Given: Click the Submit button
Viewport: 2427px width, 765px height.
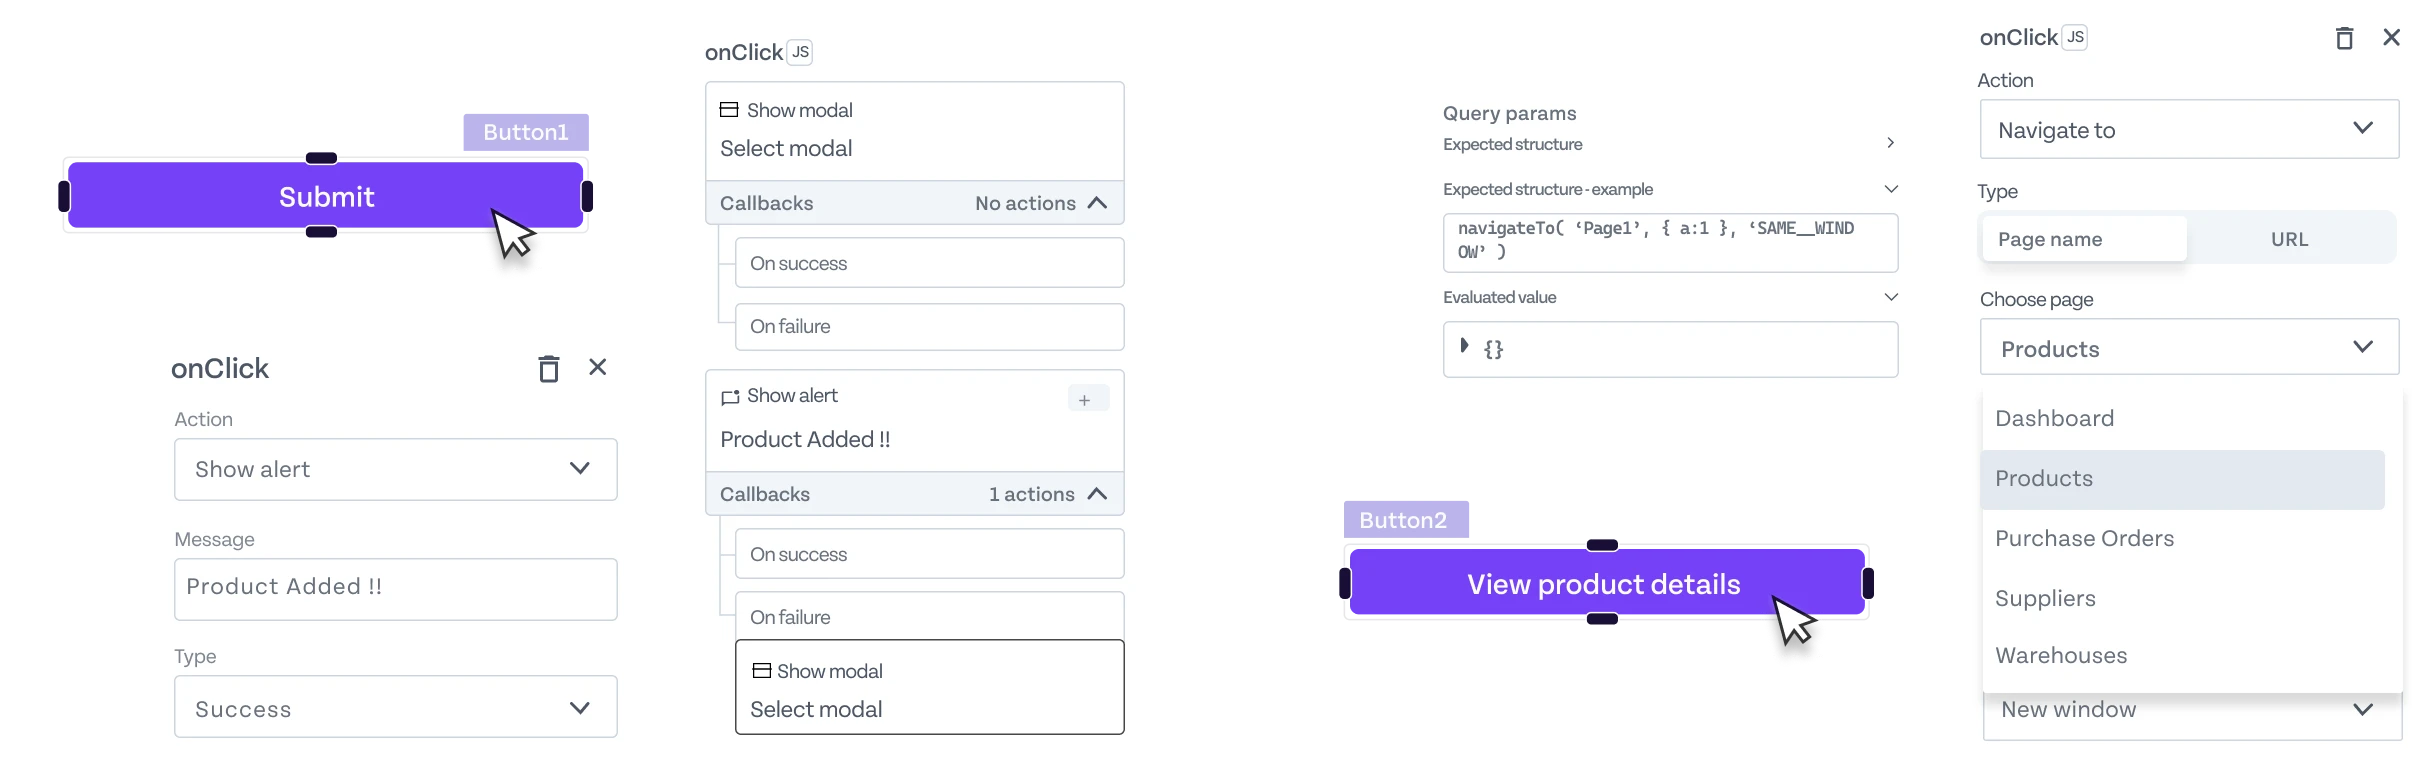Looking at the screenshot, I should pos(326,197).
